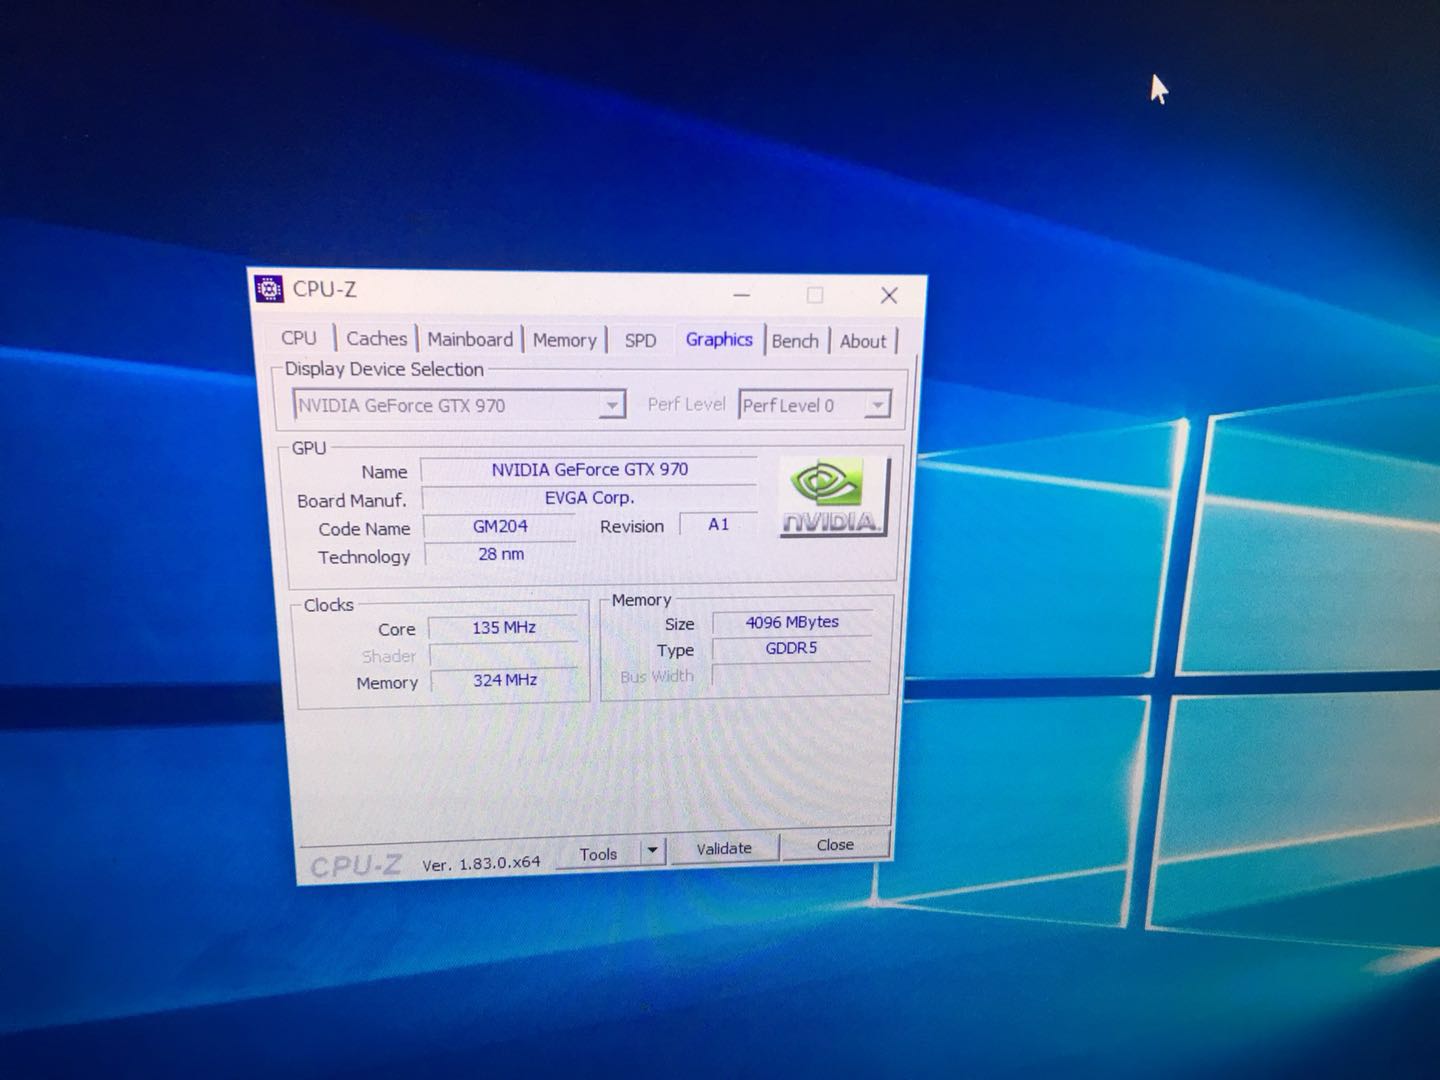Click the 28 nm technology value
Image resolution: width=1440 pixels, height=1080 pixels.
pyautogui.click(x=500, y=553)
